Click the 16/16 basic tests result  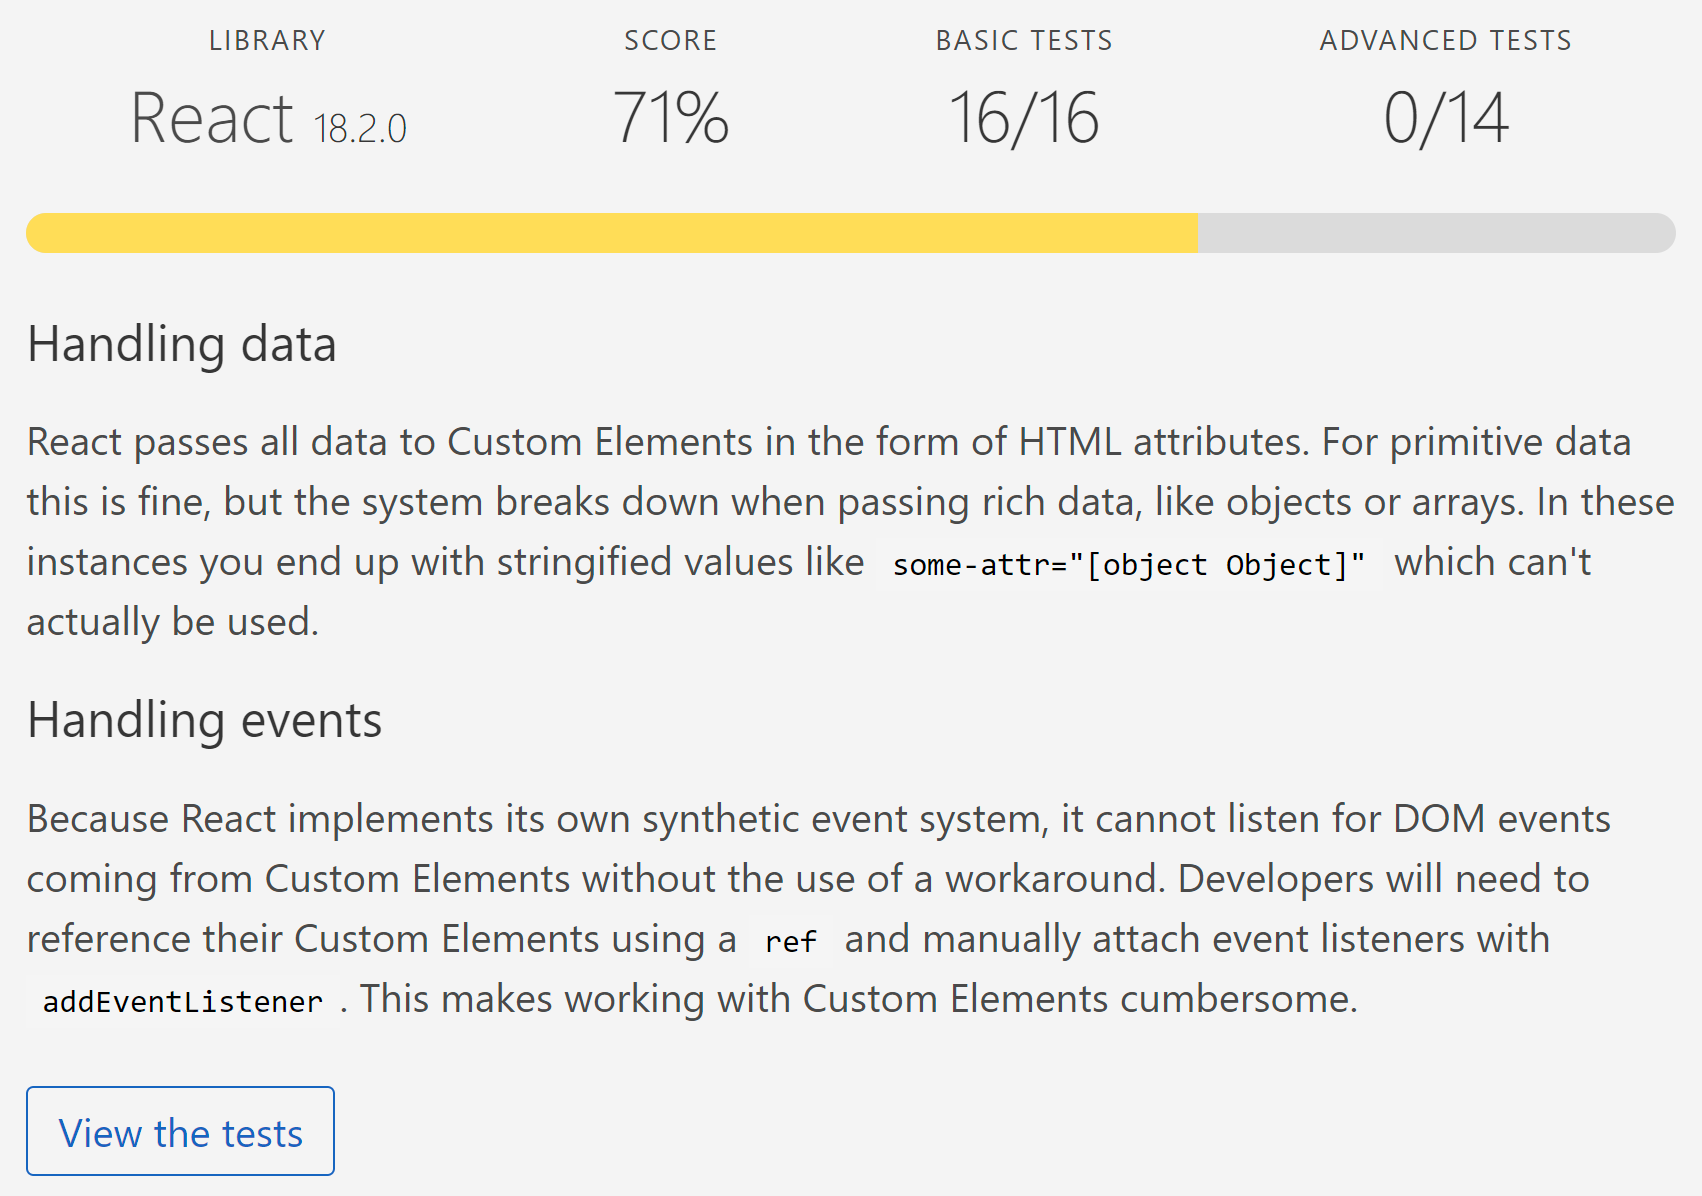click(1024, 118)
